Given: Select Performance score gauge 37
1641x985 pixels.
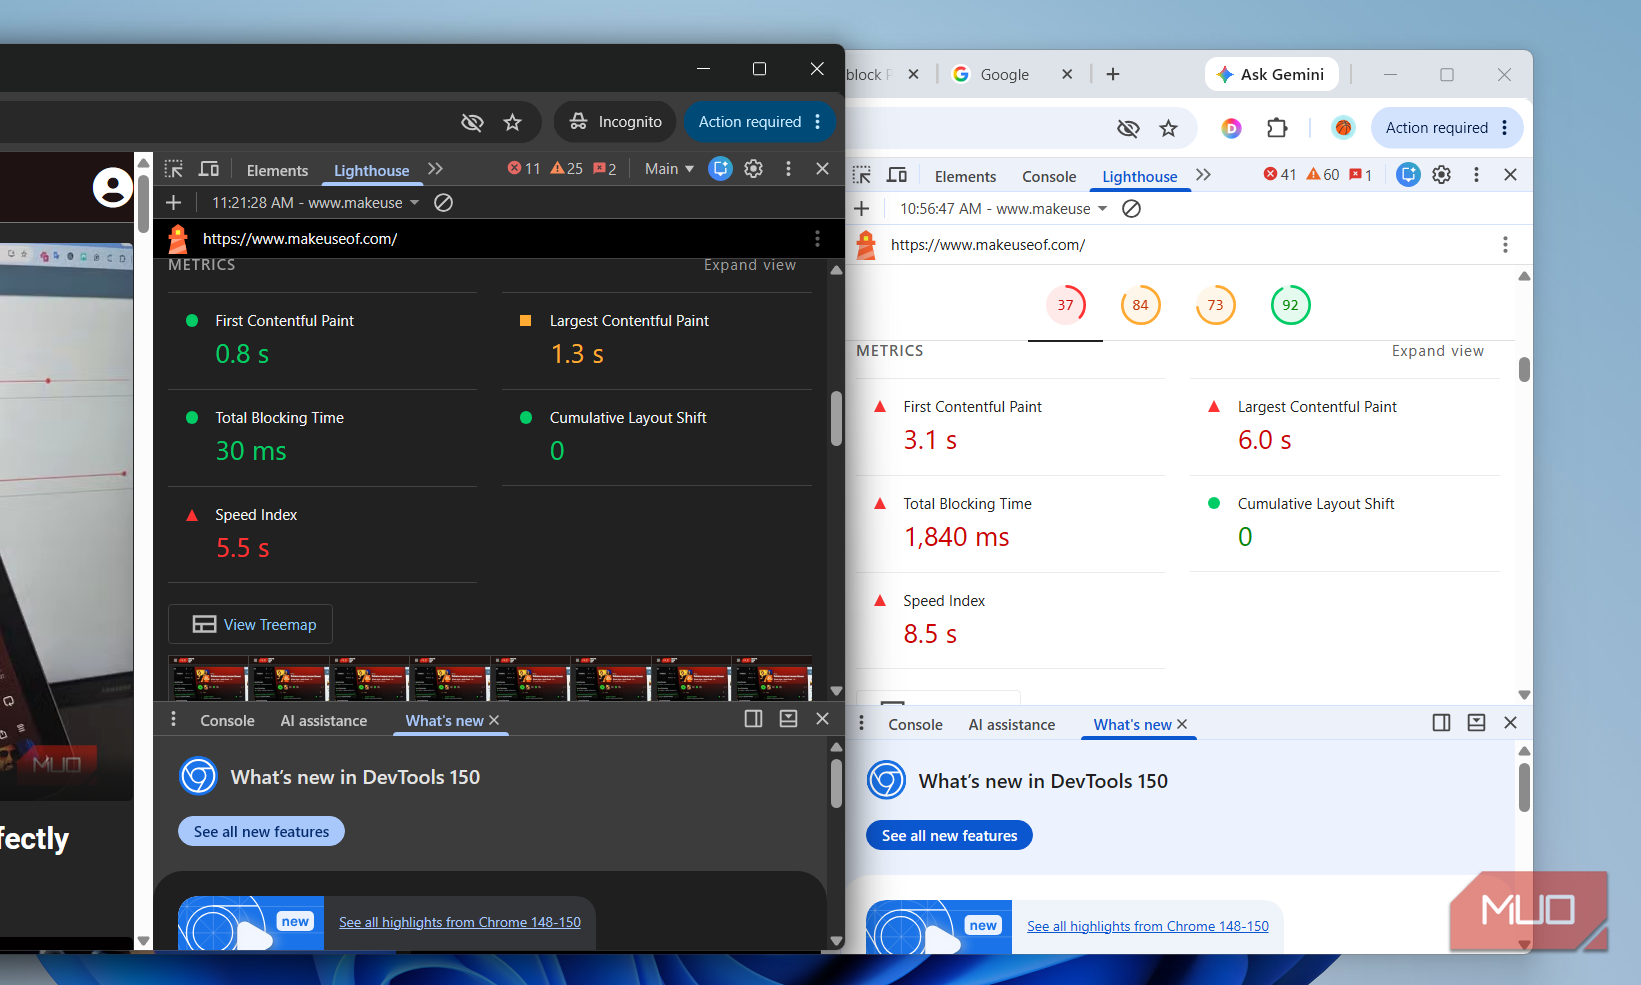Looking at the screenshot, I should [x=1066, y=305].
